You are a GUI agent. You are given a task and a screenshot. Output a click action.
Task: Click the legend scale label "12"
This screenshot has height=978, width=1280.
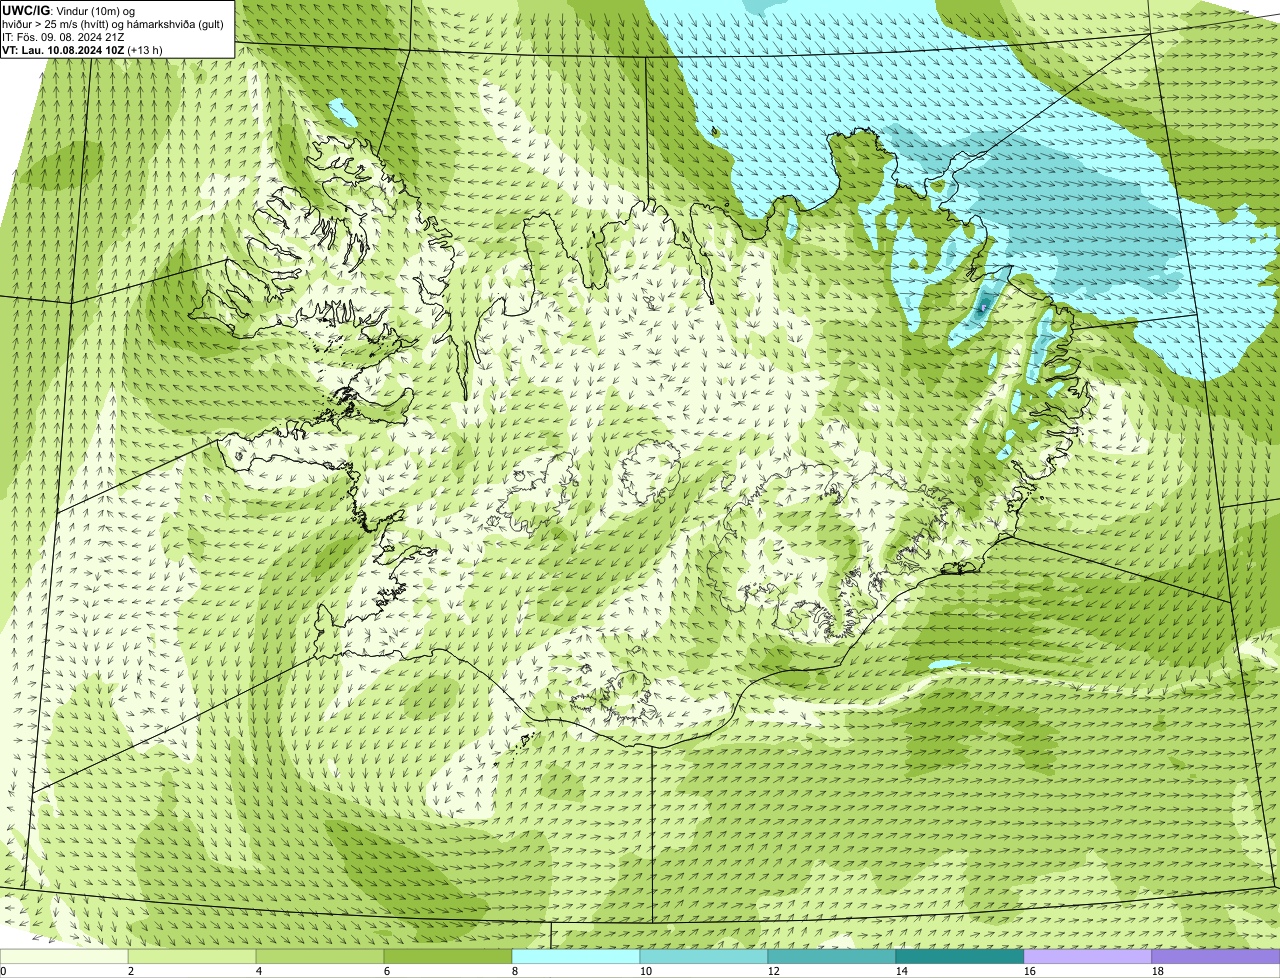pos(774,971)
